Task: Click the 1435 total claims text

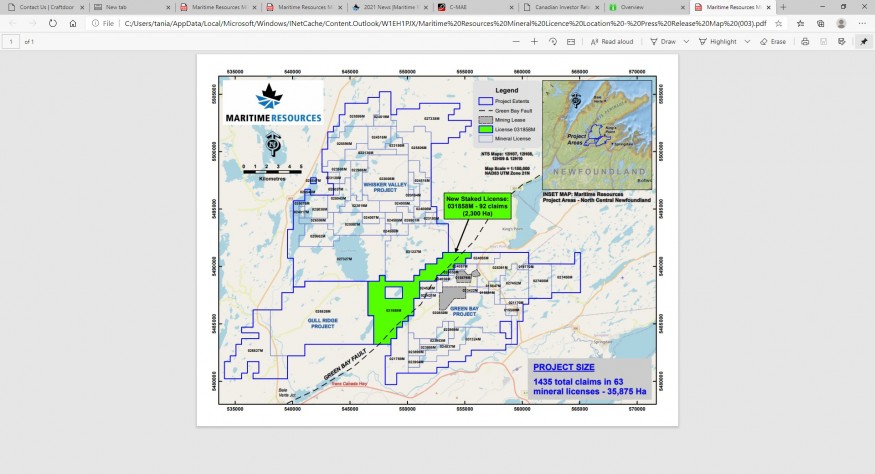Action: coord(590,387)
